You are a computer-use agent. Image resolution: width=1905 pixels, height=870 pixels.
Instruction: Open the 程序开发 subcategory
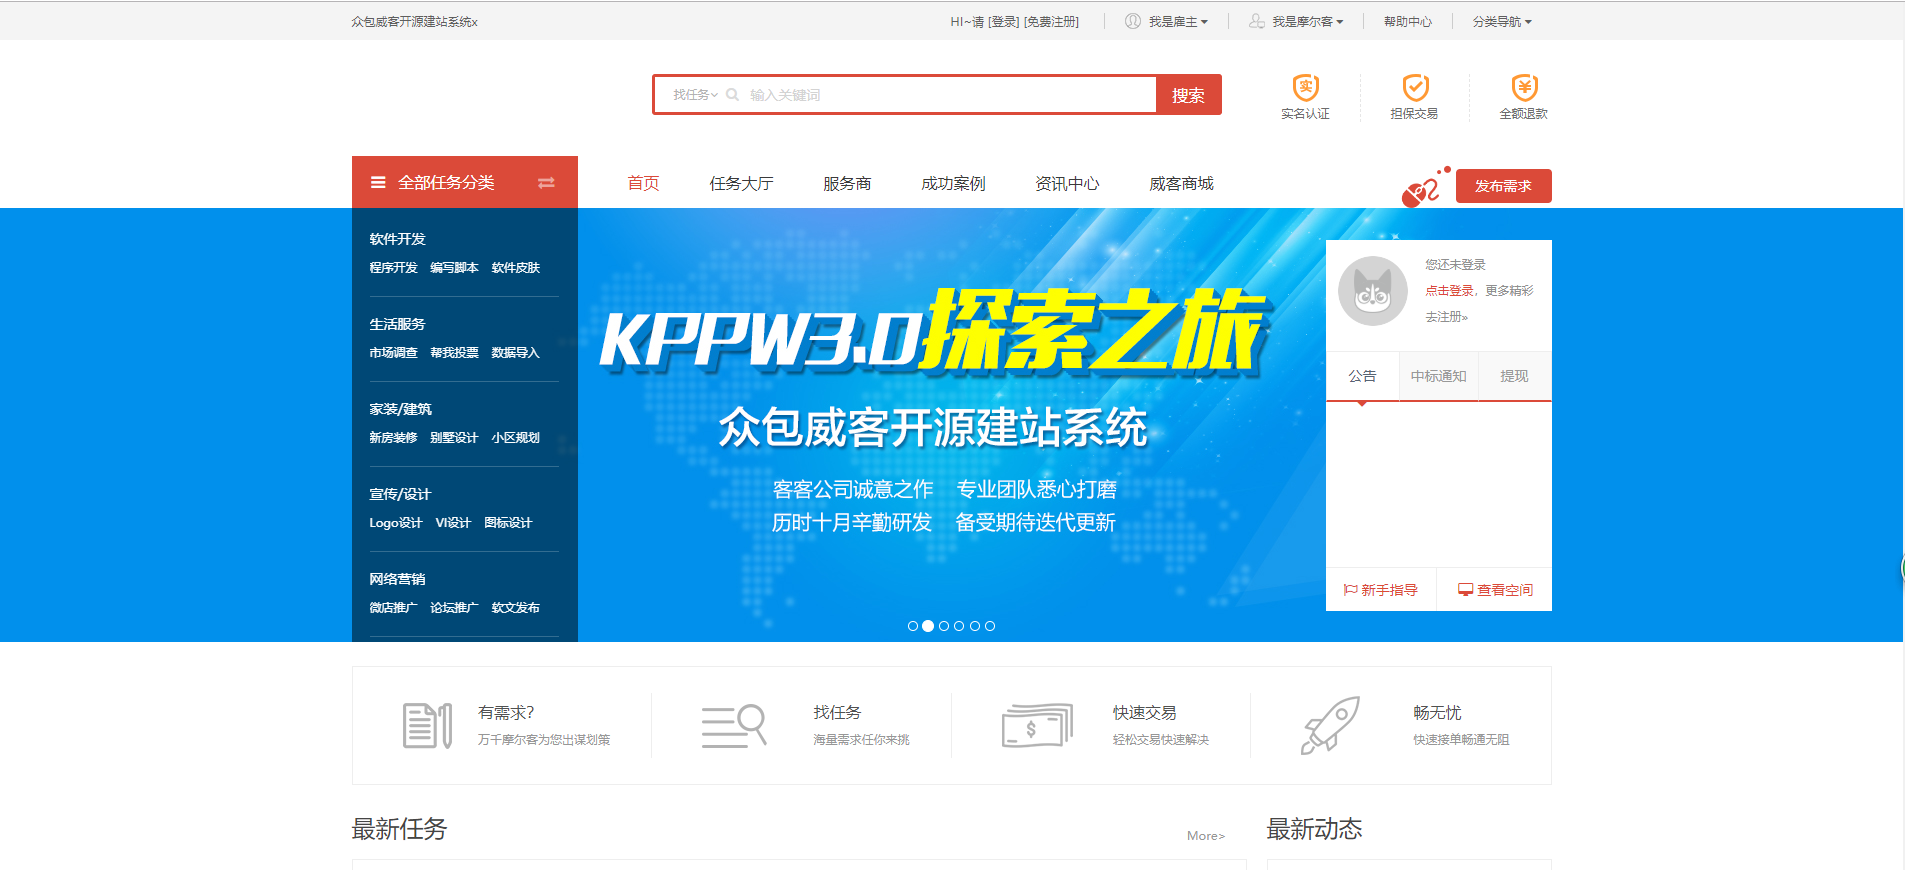[394, 268]
